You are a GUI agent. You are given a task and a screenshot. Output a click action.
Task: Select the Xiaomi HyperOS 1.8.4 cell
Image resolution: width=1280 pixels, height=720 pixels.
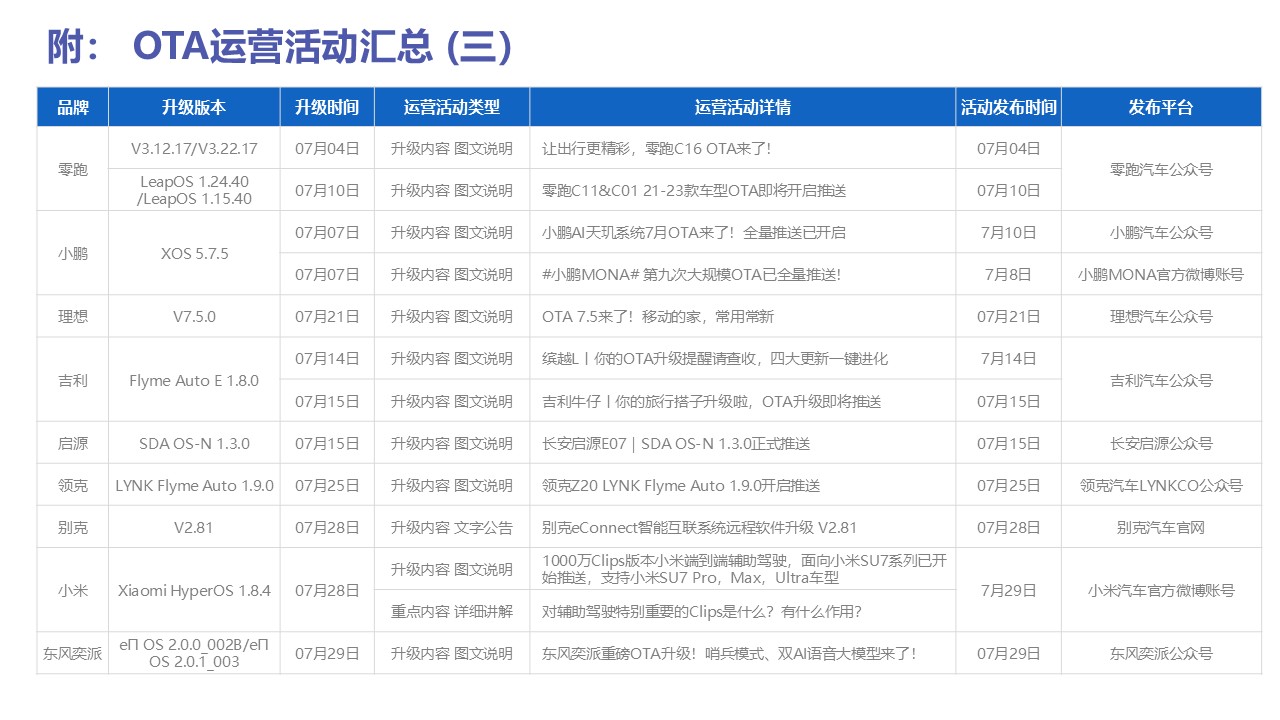tap(194, 590)
